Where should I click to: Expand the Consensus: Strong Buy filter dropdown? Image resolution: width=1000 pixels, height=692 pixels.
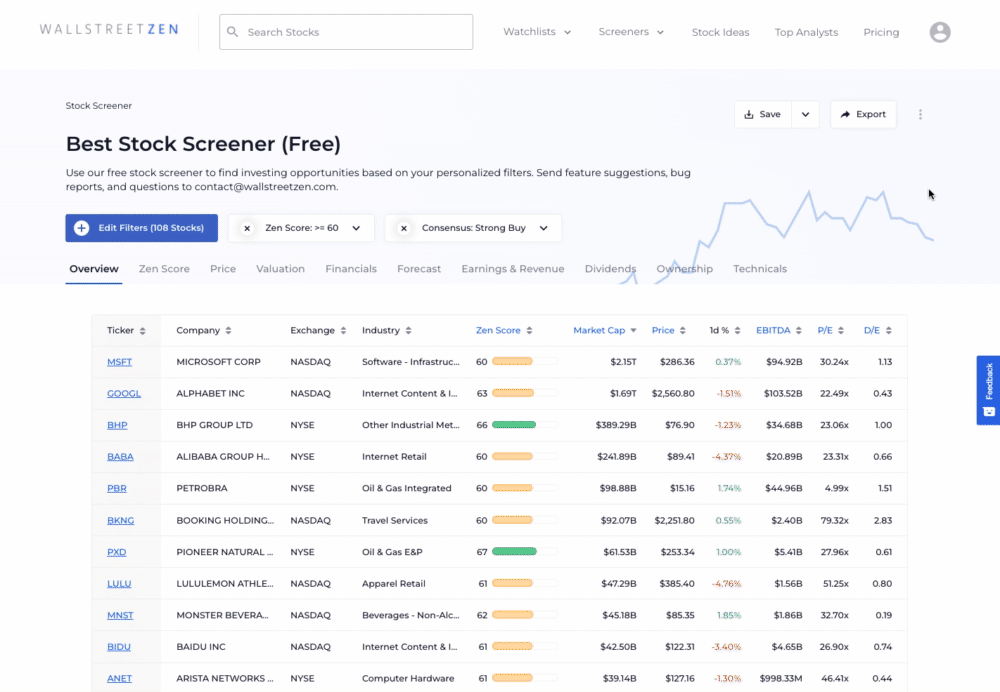(543, 228)
